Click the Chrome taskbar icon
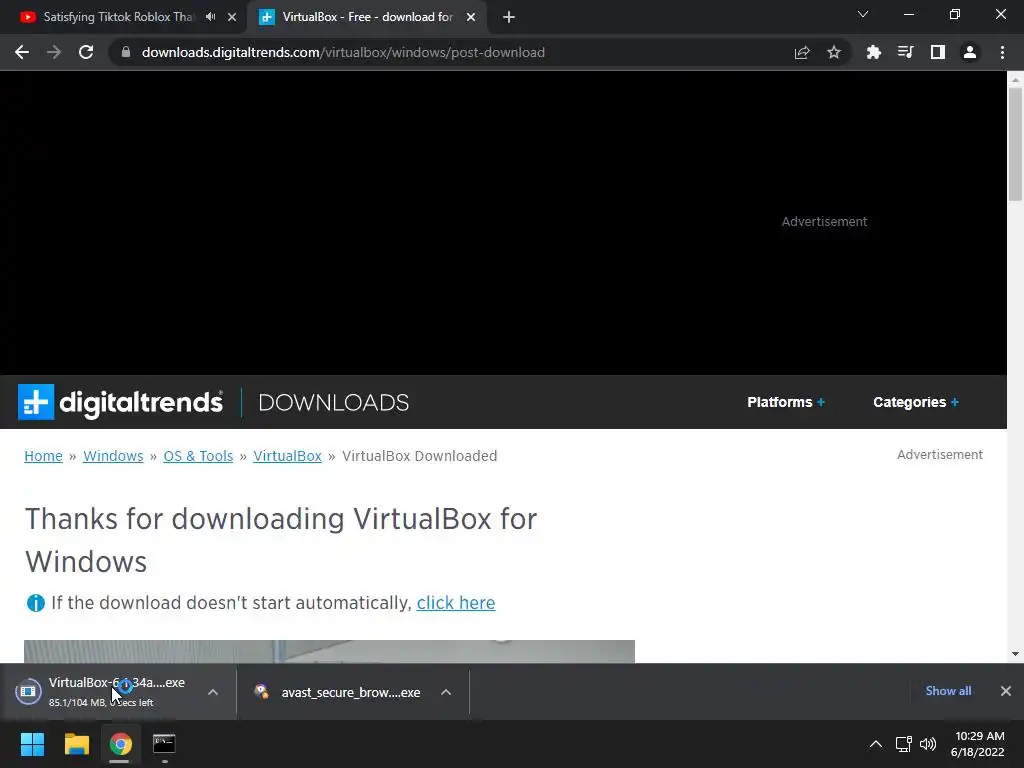1024x768 pixels. (x=120, y=744)
